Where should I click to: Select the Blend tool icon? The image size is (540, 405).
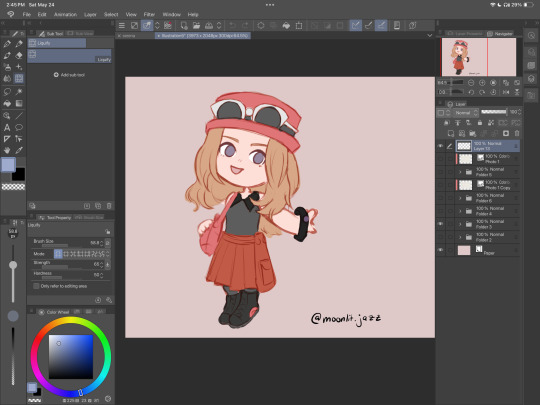click(7, 79)
